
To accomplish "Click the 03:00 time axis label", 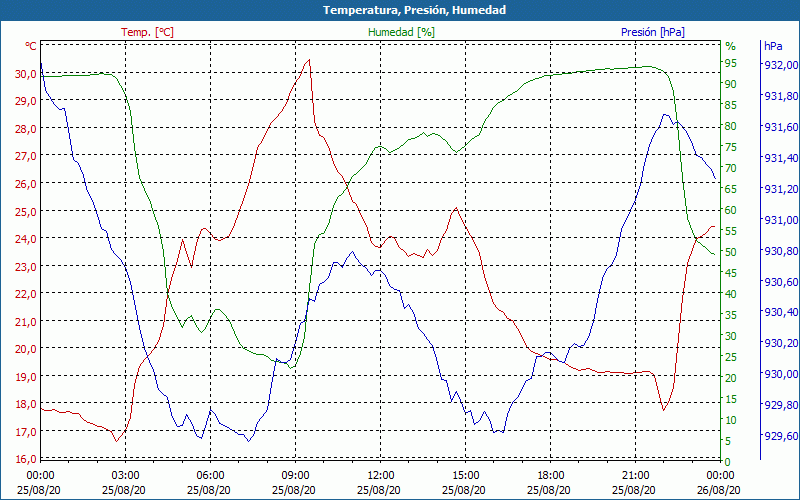I will click(126, 476).
